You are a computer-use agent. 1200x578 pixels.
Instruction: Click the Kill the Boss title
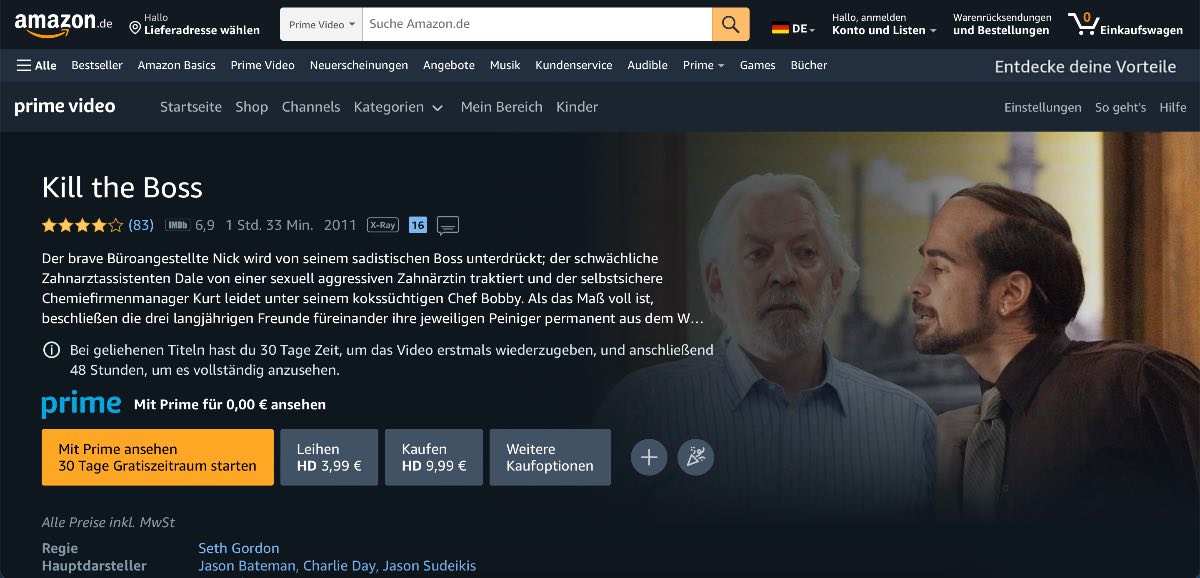(x=122, y=187)
